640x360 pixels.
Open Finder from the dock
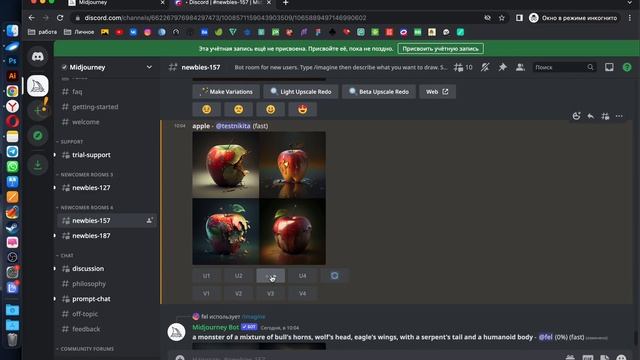[12, 31]
